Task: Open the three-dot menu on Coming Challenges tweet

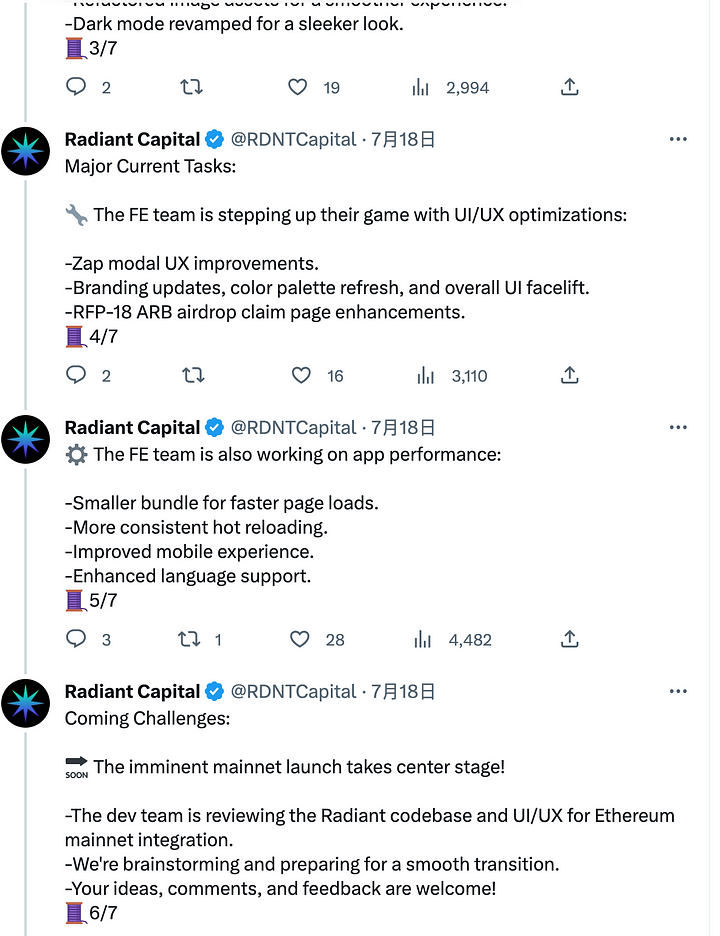Action: (x=678, y=691)
